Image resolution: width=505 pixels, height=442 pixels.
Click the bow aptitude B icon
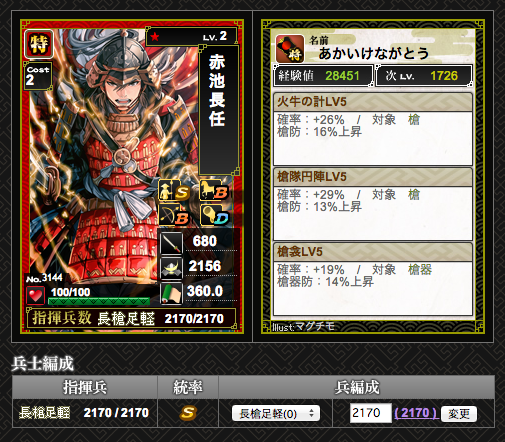coord(174,215)
